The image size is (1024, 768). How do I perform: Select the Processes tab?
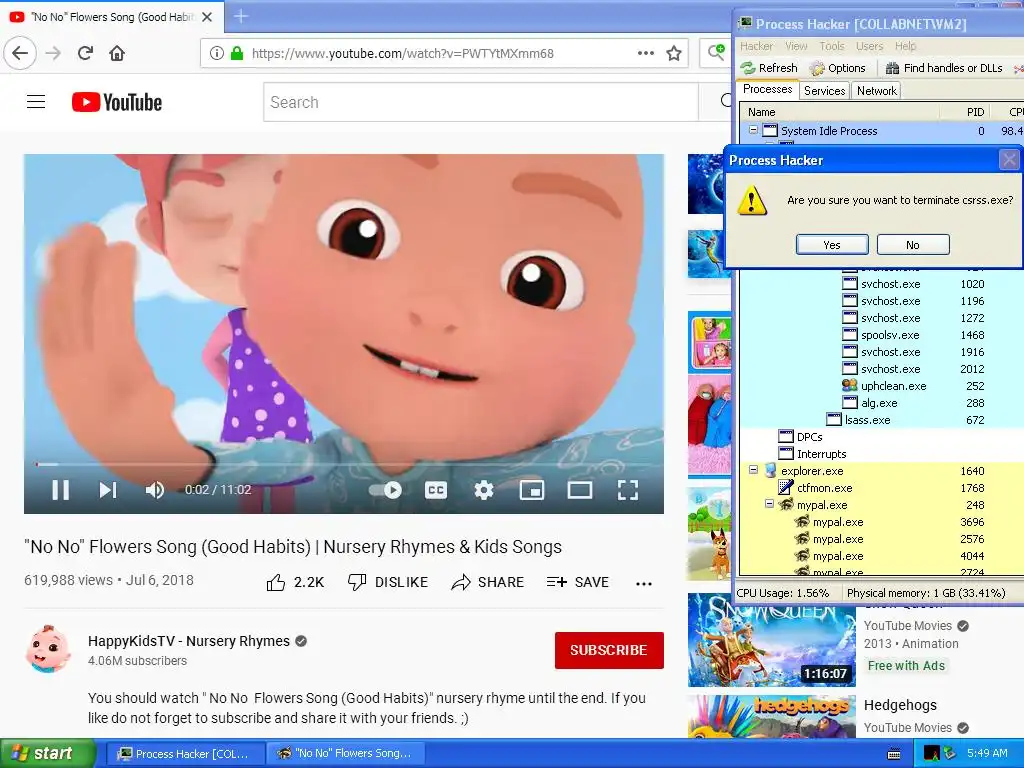click(x=767, y=89)
